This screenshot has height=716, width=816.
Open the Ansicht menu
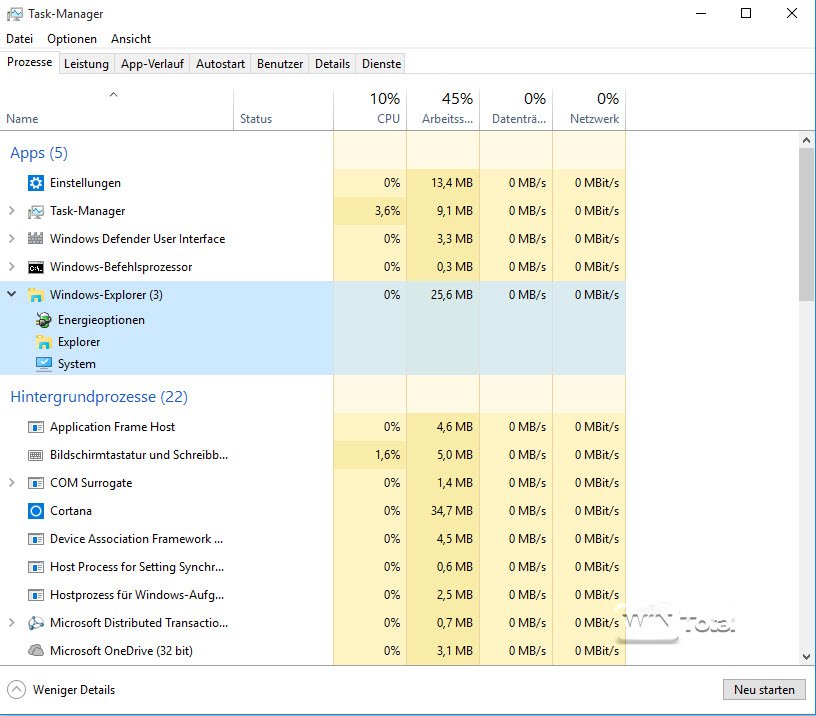[x=131, y=39]
